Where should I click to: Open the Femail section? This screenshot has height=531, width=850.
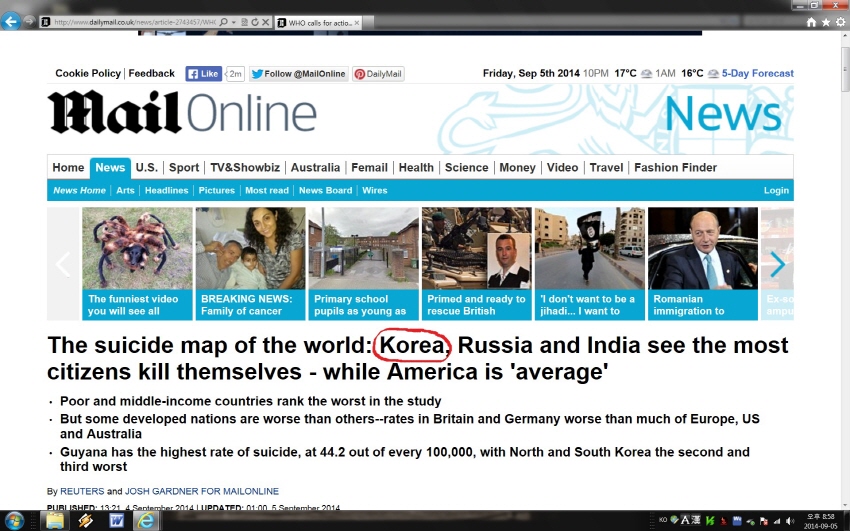[369, 167]
